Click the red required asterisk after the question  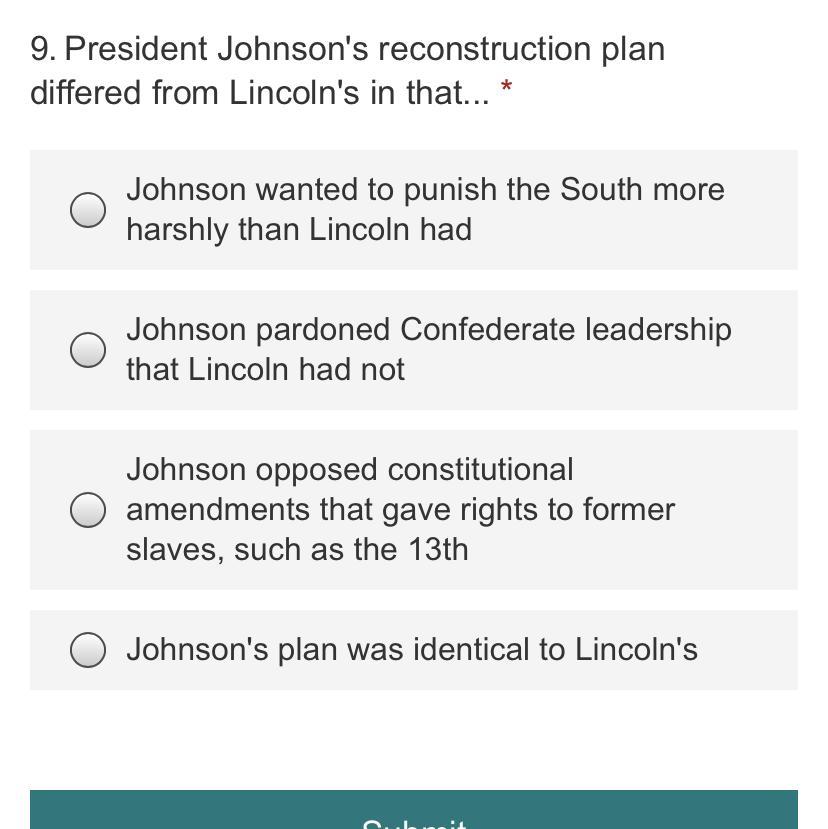coord(506,86)
